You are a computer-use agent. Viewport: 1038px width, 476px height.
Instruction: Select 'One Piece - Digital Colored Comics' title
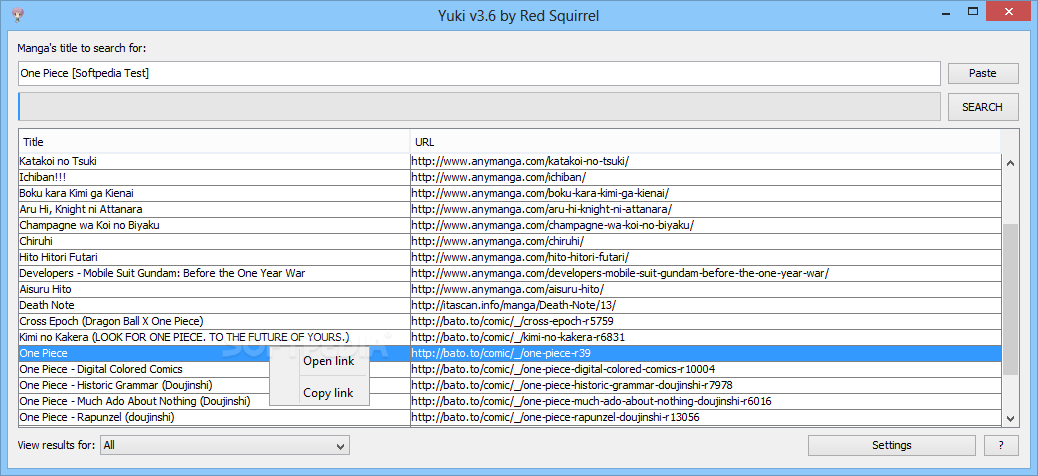click(101, 369)
